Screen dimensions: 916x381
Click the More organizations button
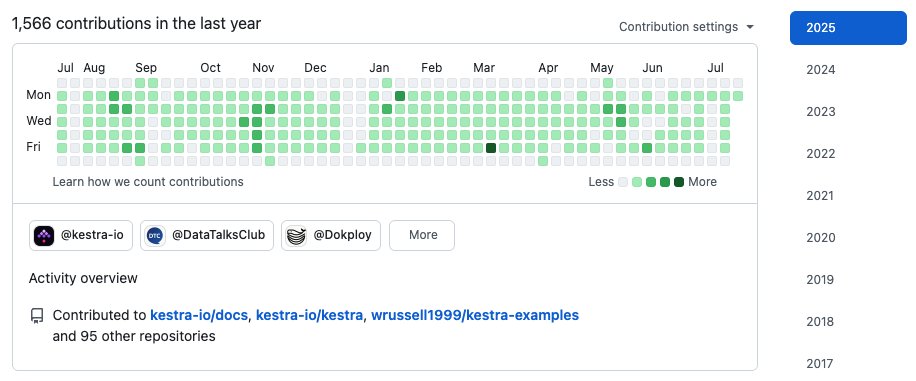coord(422,235)
